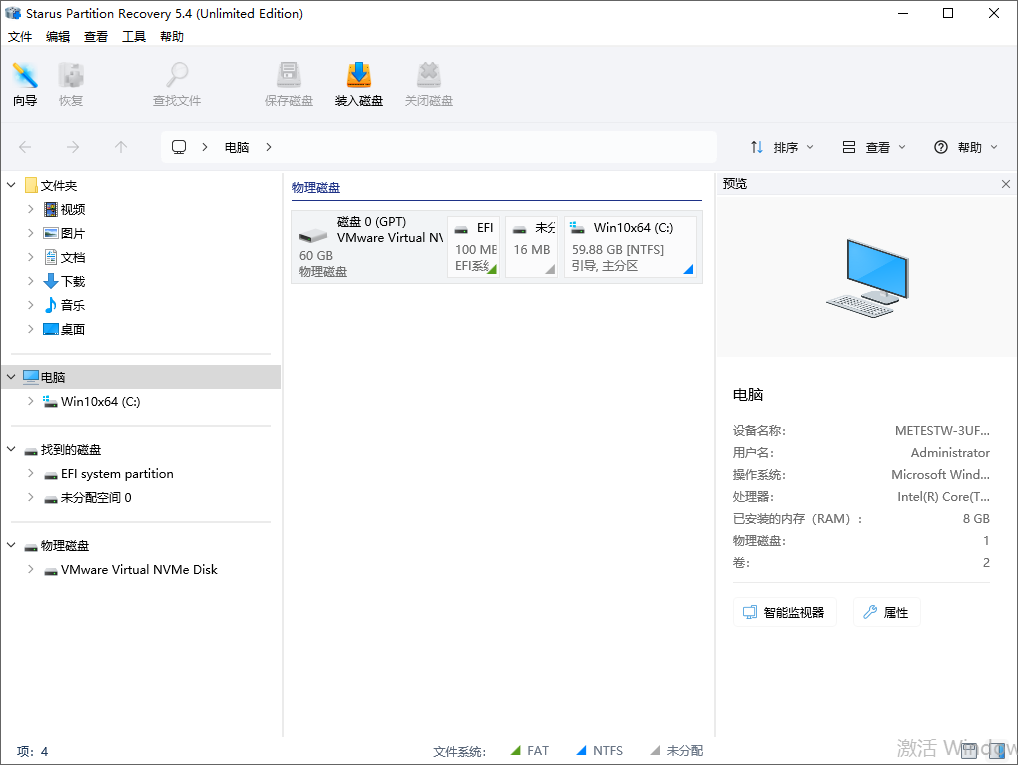Click the METESTW-3UF... device name value
Screen dimensions: 1018x765
click(x=942, y=431)
